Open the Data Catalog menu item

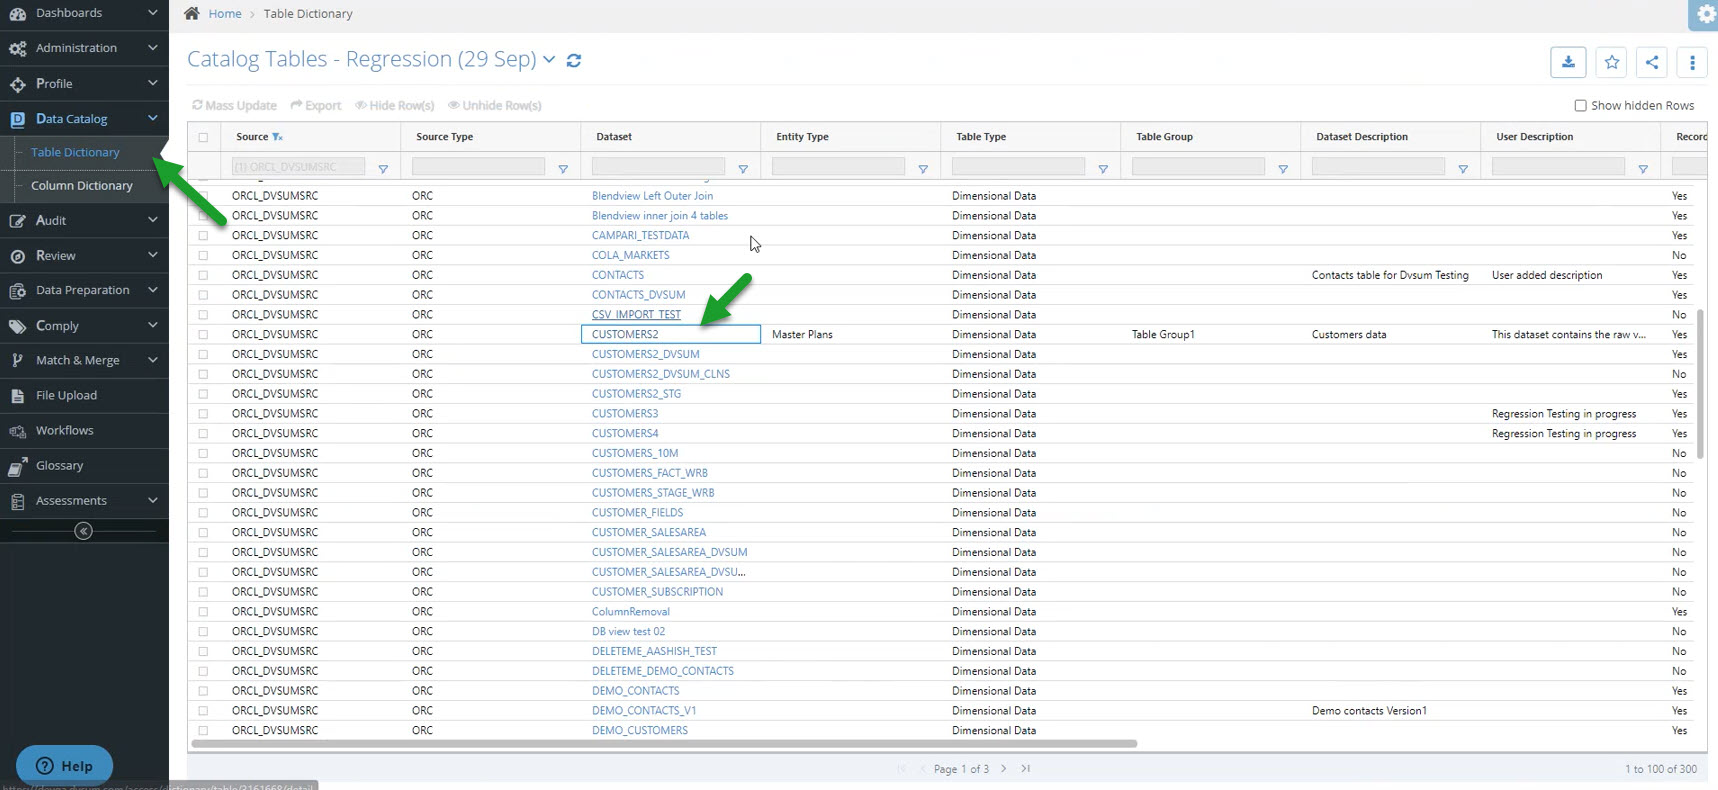tap(84, 119)
